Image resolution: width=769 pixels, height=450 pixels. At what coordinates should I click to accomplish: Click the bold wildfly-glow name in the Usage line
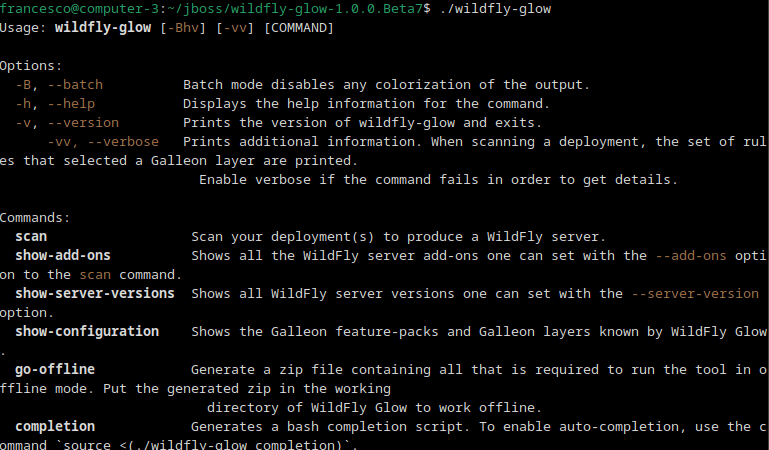103,28
